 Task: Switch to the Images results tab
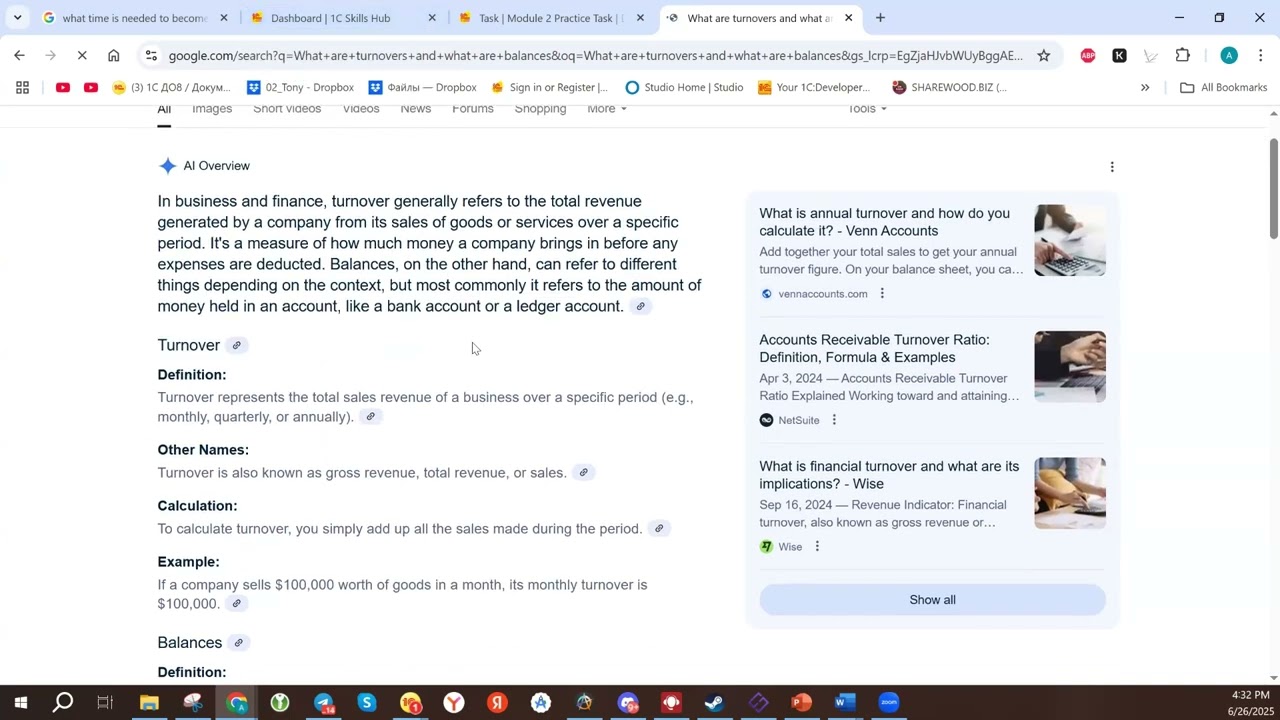[x=212, y=109]
